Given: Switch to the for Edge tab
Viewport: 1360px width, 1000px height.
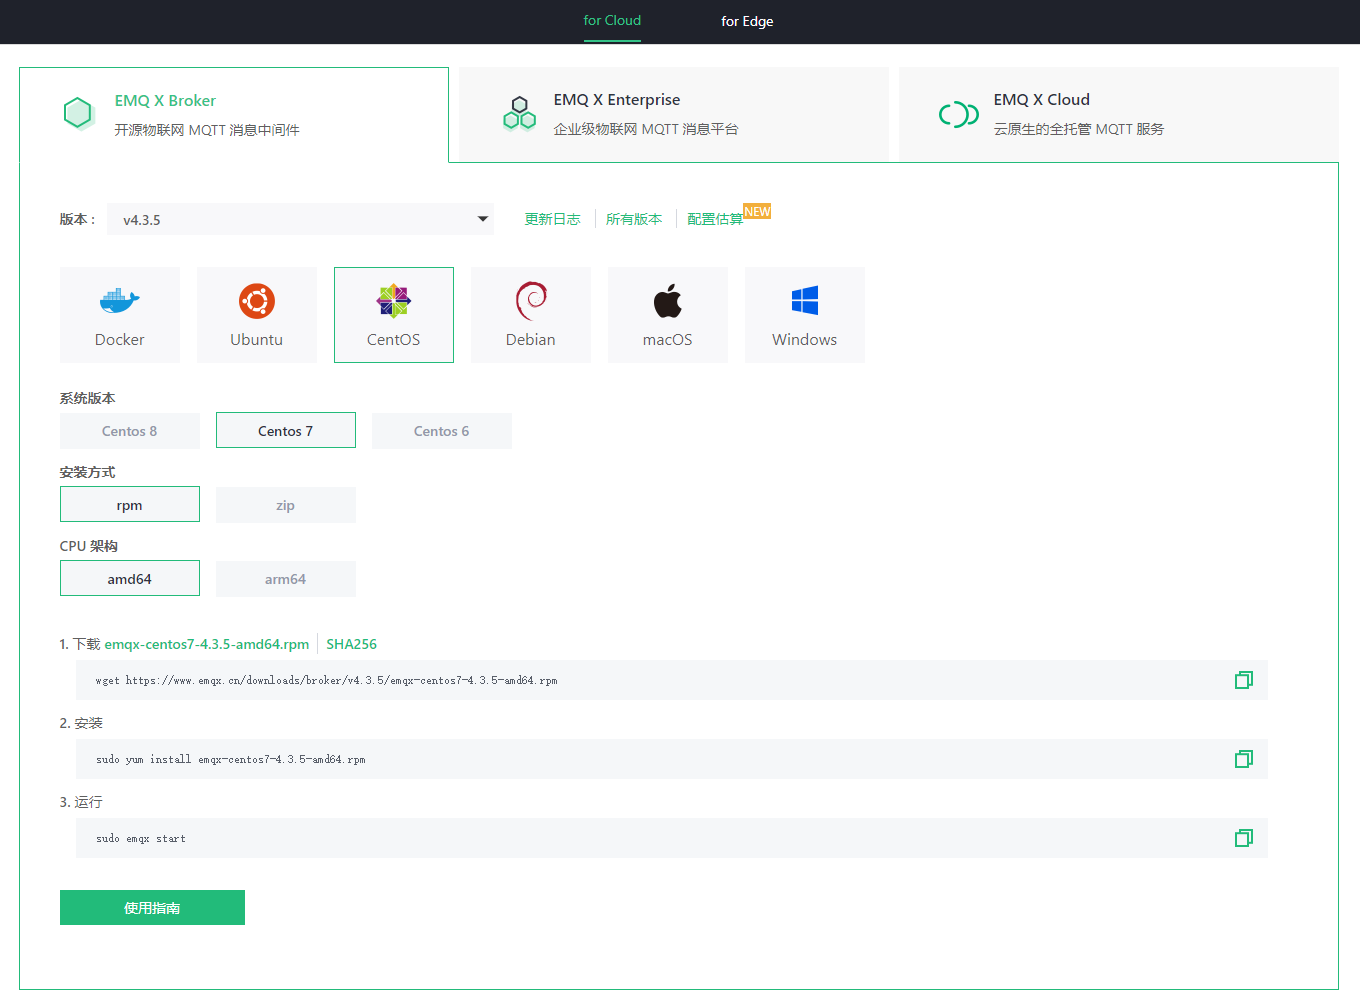Looking at the screenshot, I should pos(747,21).
